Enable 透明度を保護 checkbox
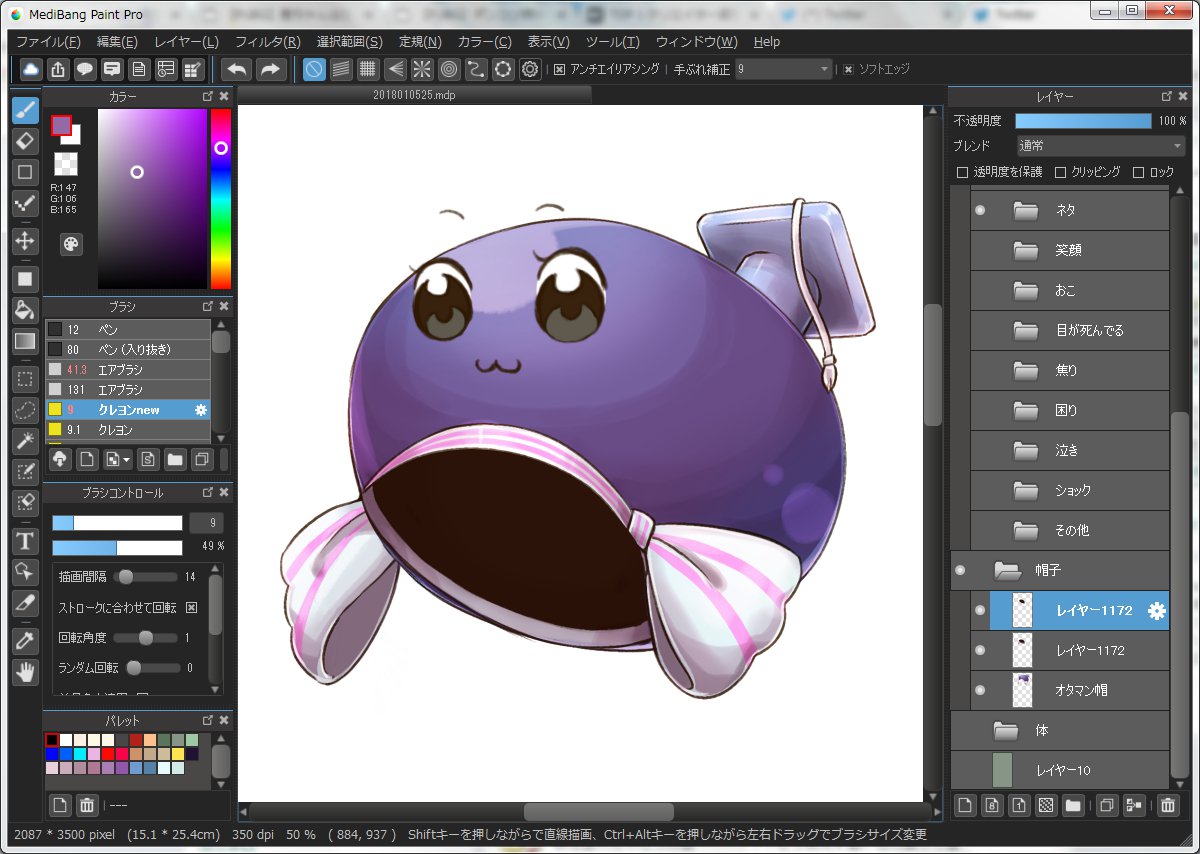 (x=962, y=172)
